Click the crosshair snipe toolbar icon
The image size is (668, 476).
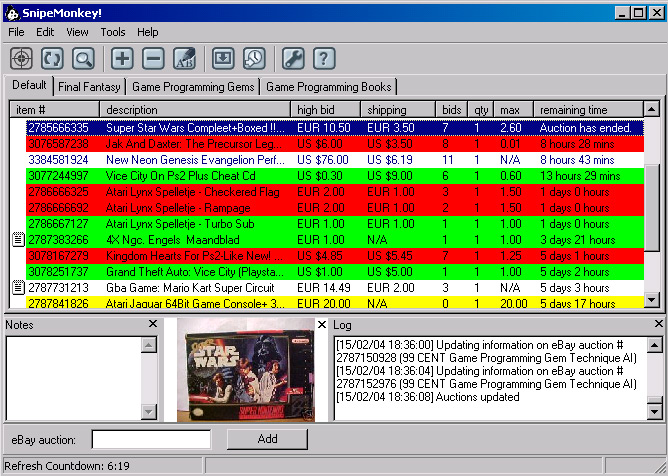[x=21, y=58]
